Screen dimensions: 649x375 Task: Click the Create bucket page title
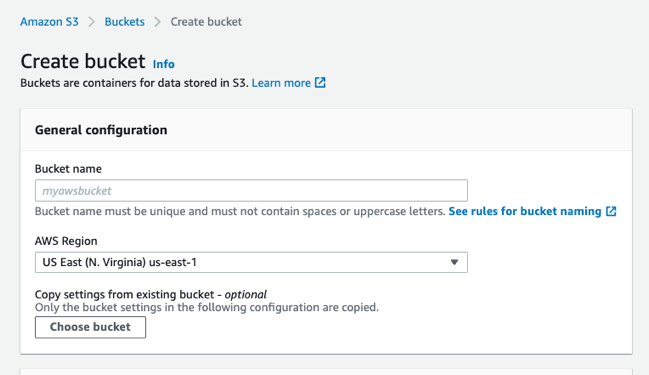tap(83, 61)
